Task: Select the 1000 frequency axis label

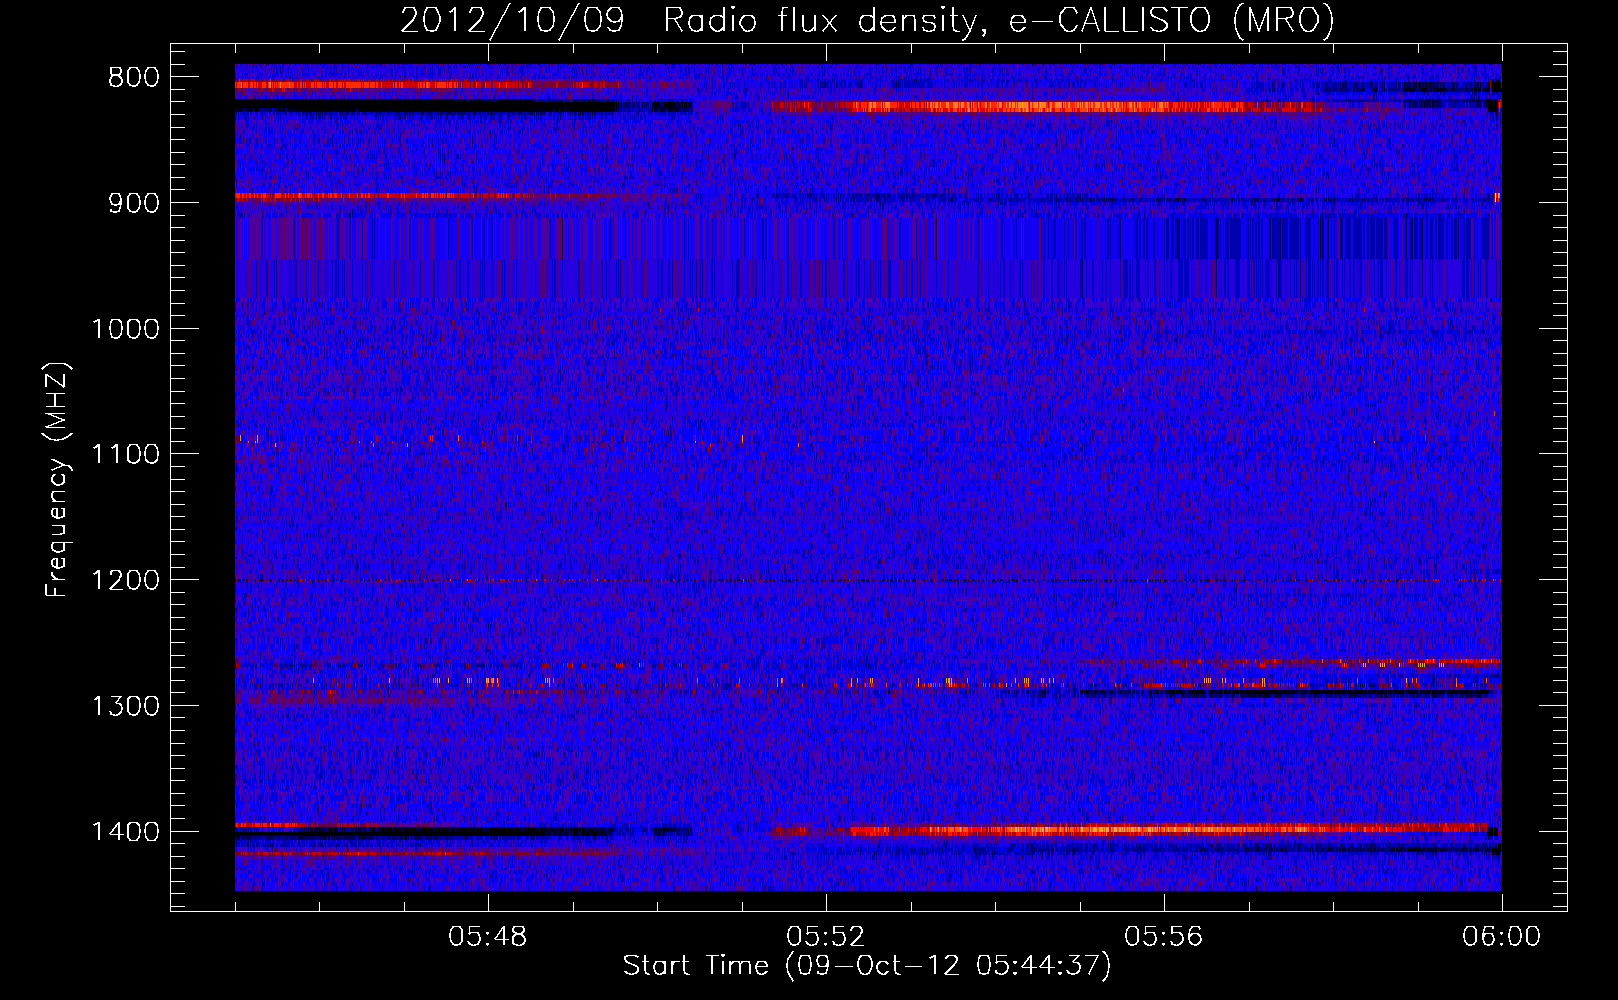Action: (x=125, y=329)
